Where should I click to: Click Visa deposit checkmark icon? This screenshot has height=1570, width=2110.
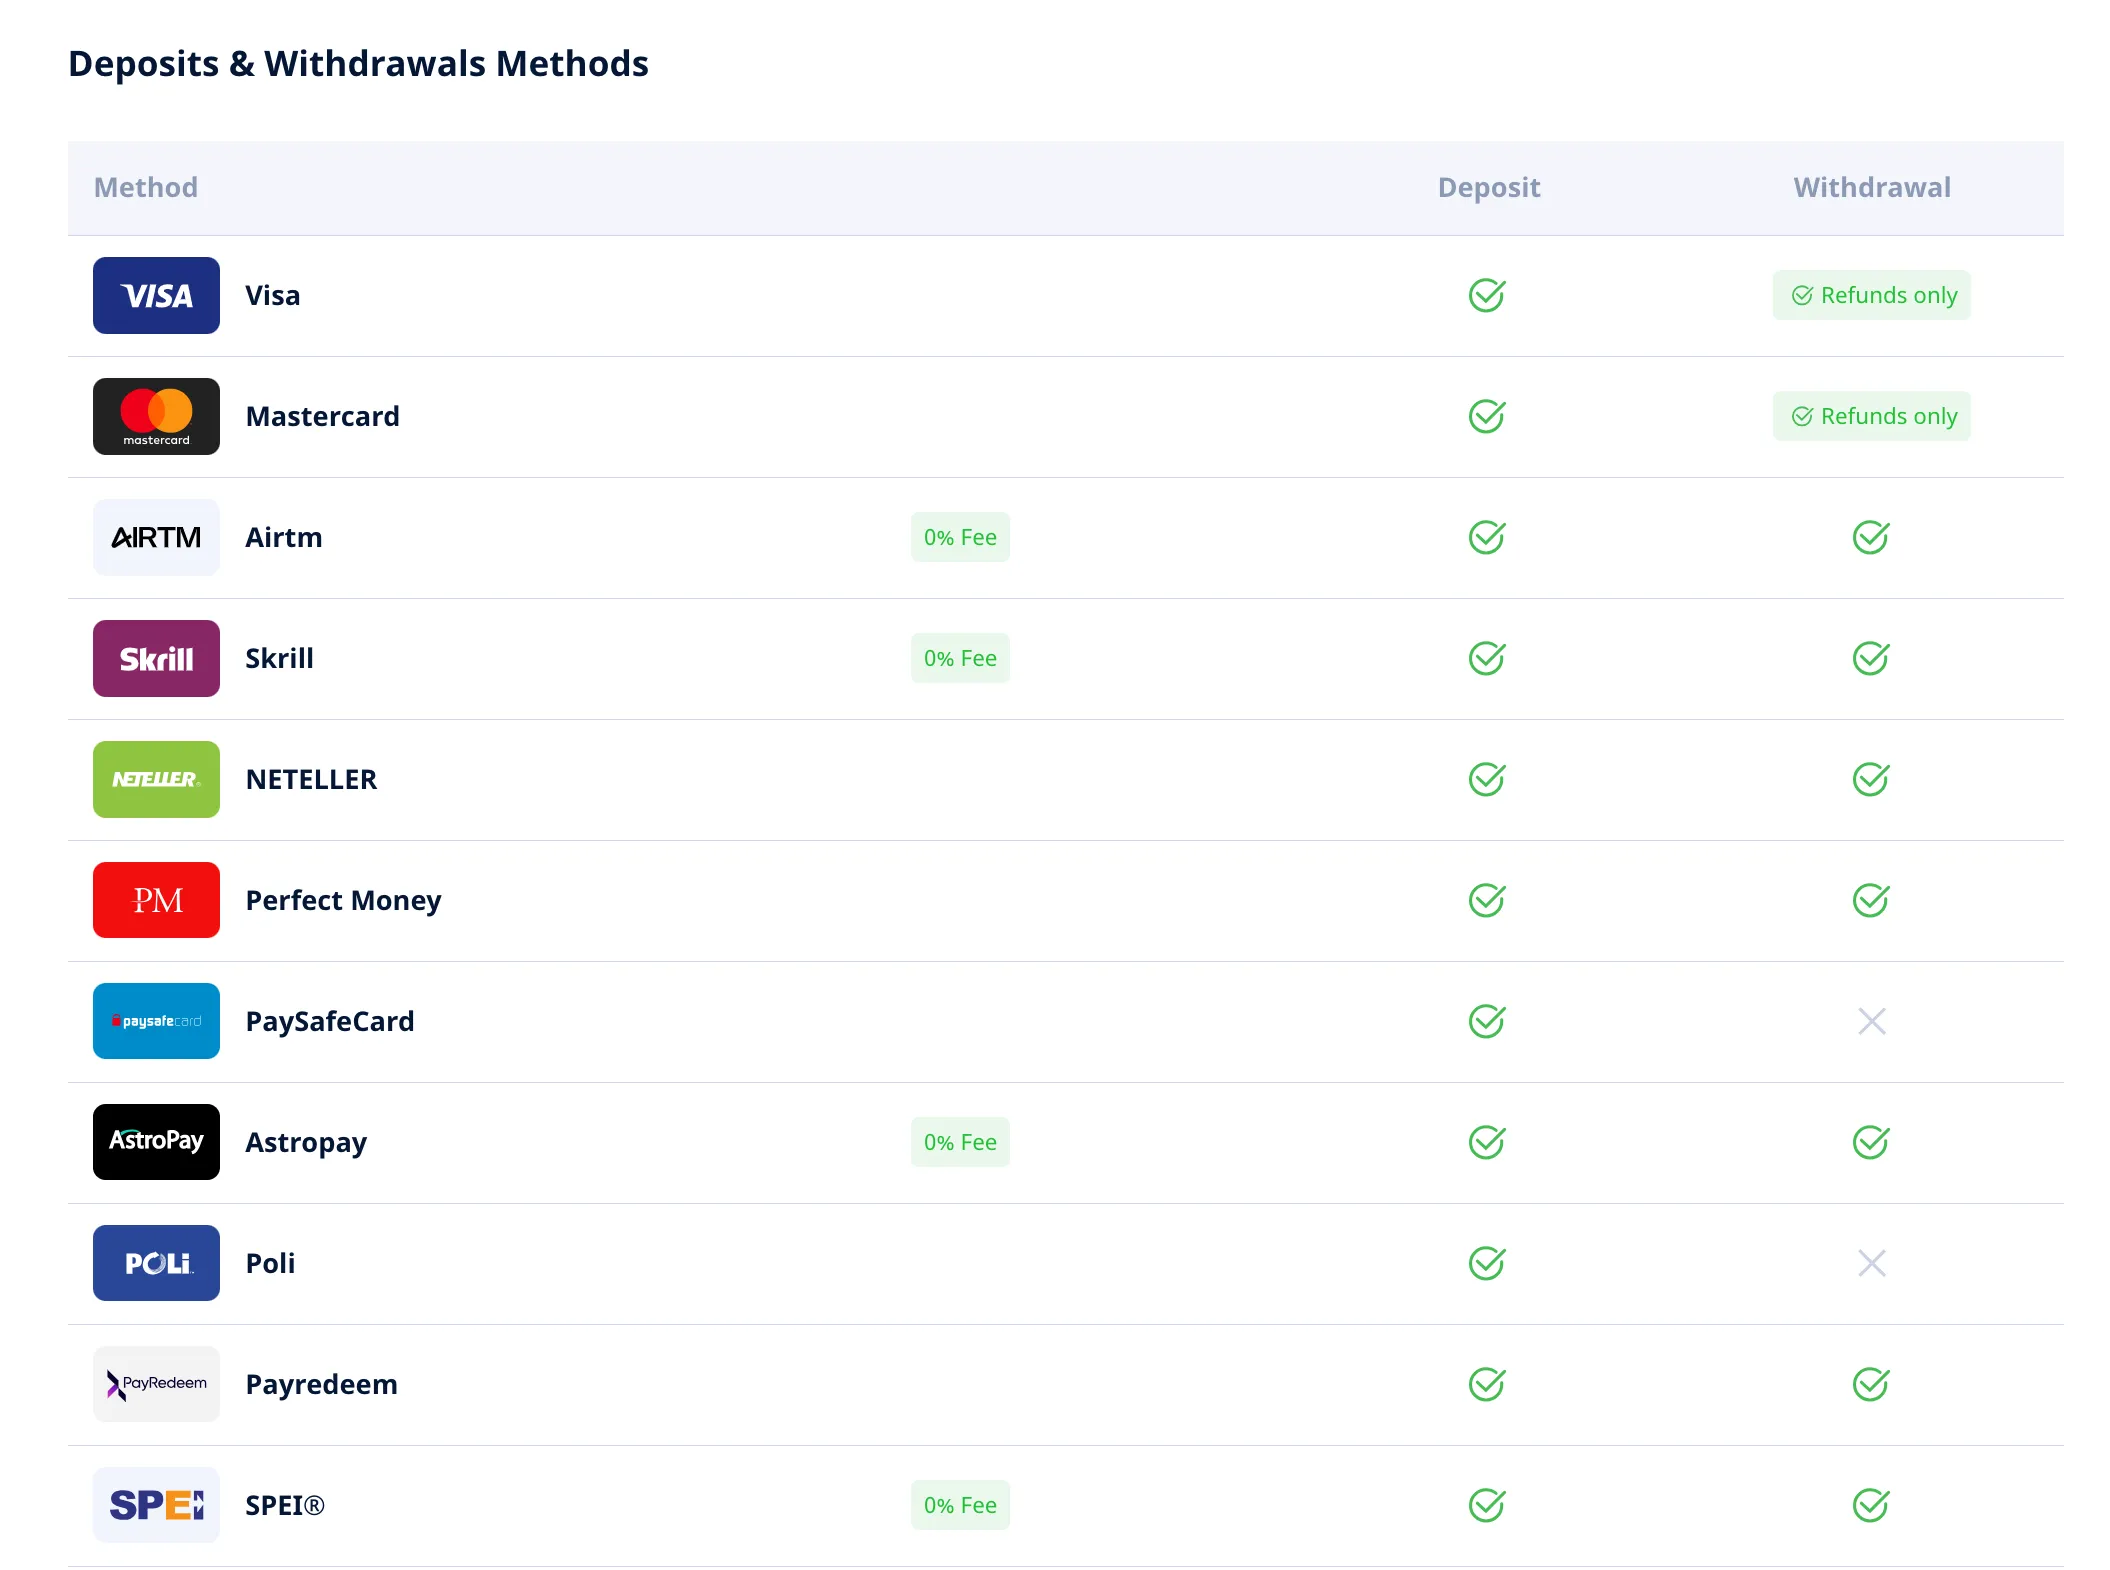pos(1487,295)
